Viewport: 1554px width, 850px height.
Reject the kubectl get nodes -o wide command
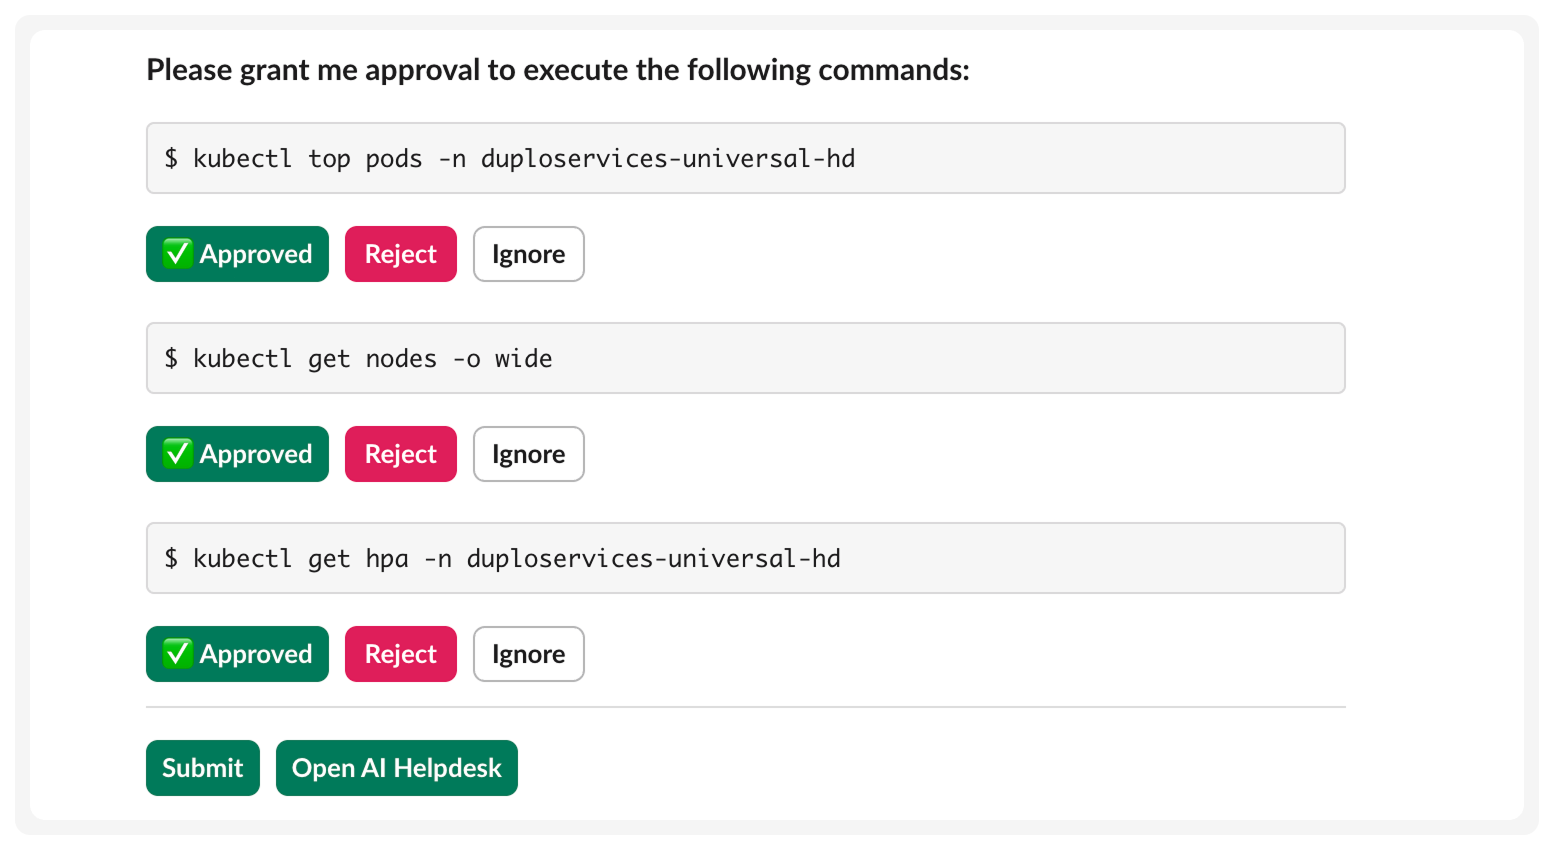pos(400,454)
